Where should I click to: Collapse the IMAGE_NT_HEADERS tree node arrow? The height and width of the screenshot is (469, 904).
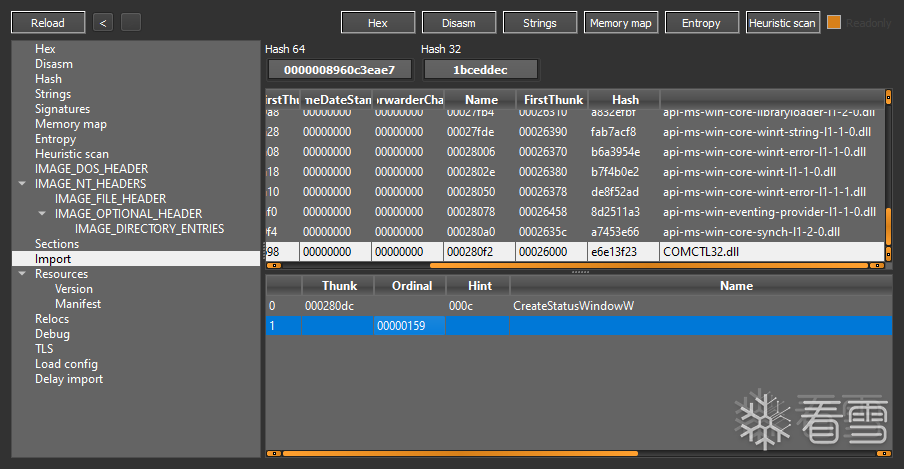(x=22, y=183)
